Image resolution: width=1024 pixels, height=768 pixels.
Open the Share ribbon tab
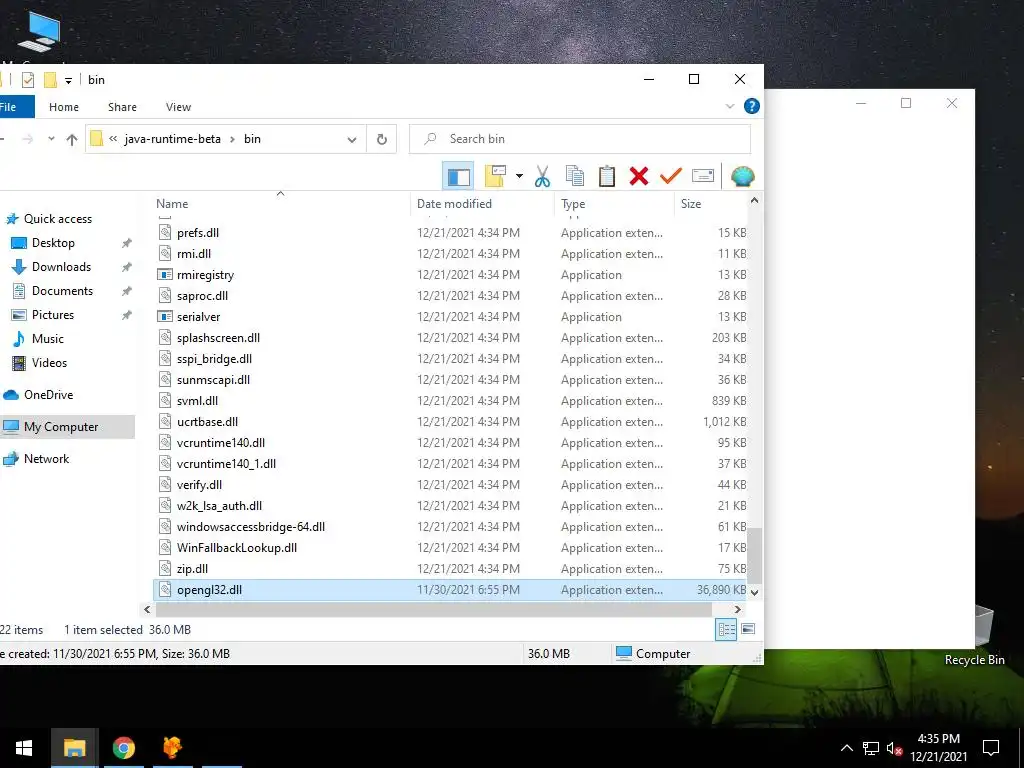122,107
